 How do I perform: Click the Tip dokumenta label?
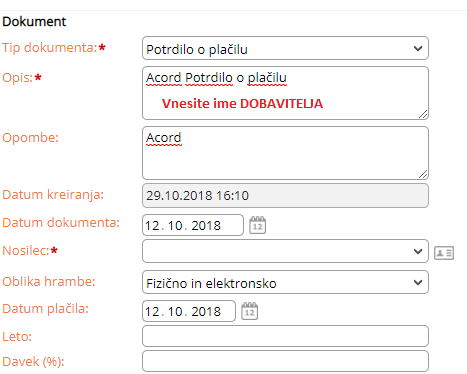point(50,48)
